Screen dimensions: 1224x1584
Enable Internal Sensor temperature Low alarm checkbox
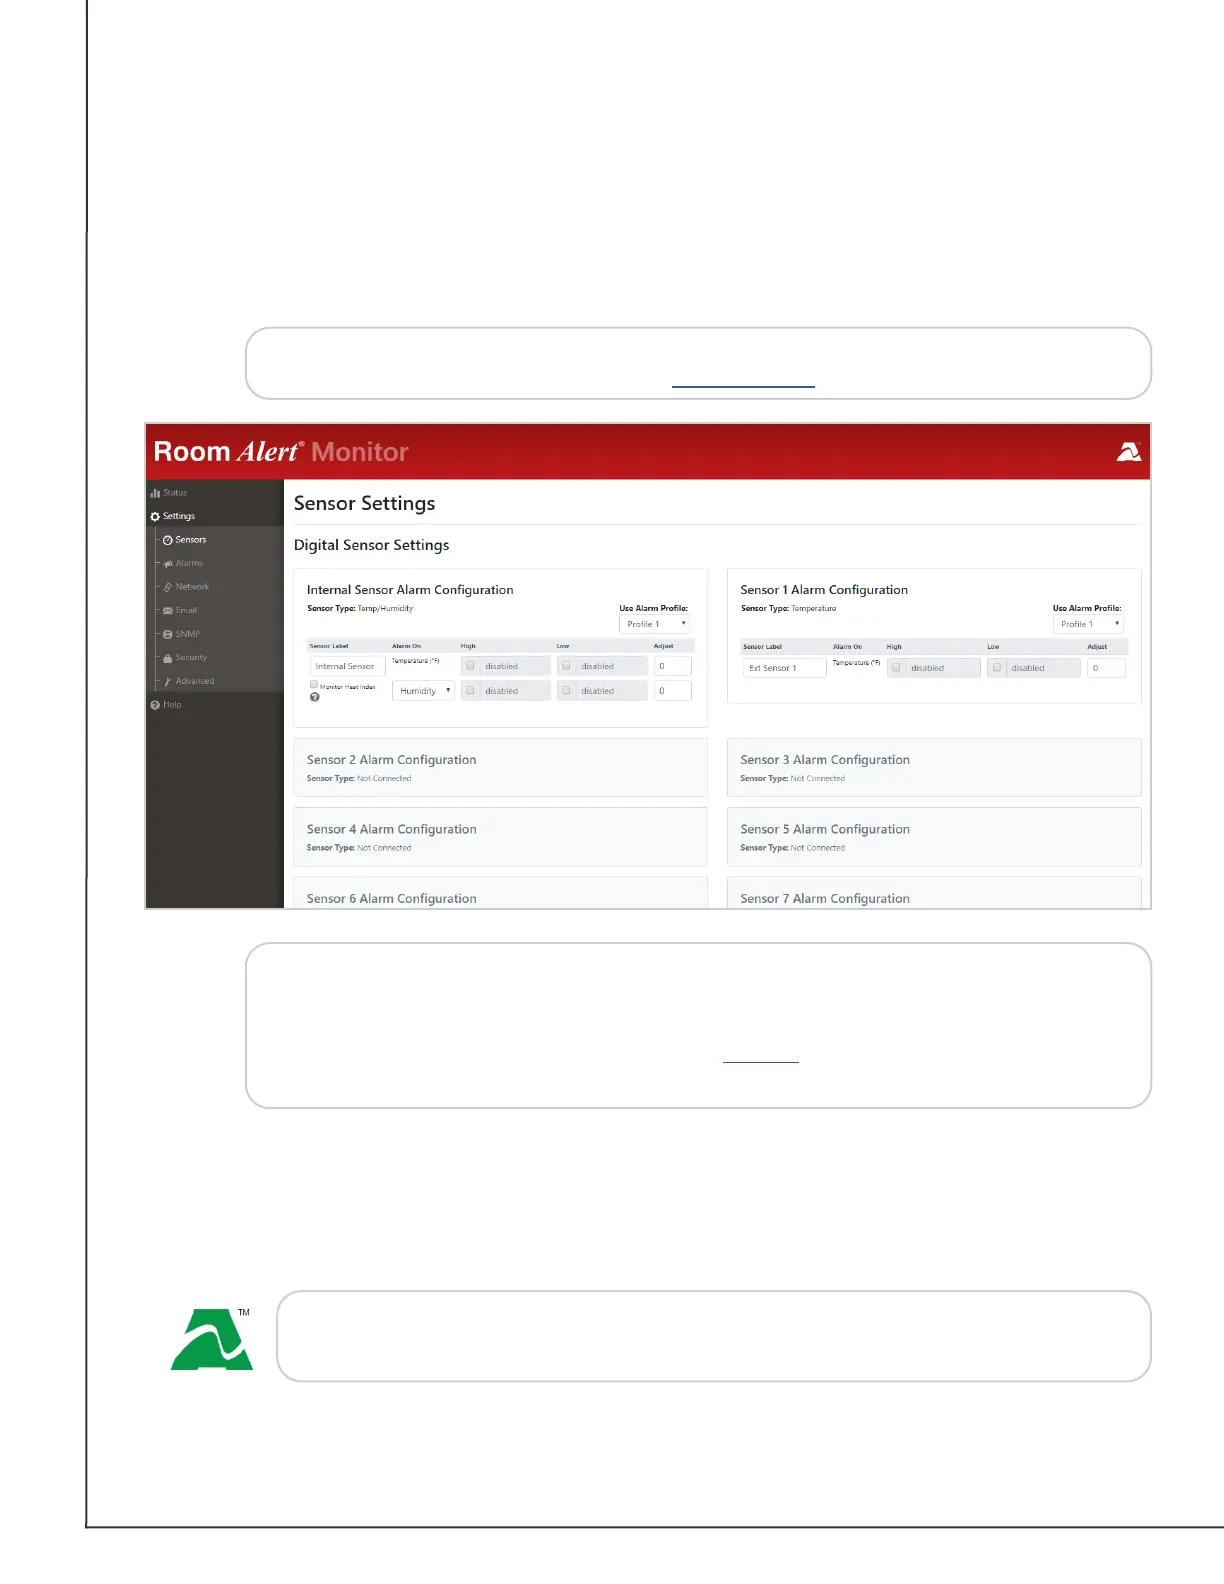tap(566, 666)
